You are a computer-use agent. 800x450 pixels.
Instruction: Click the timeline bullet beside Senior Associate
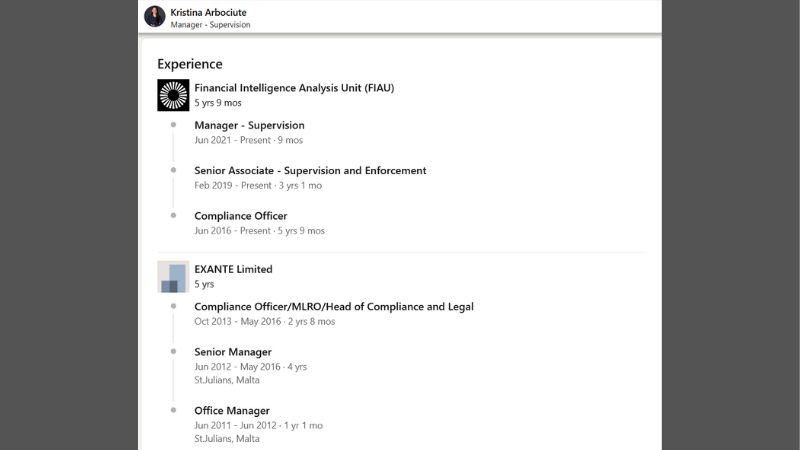(x=173, y=170)
